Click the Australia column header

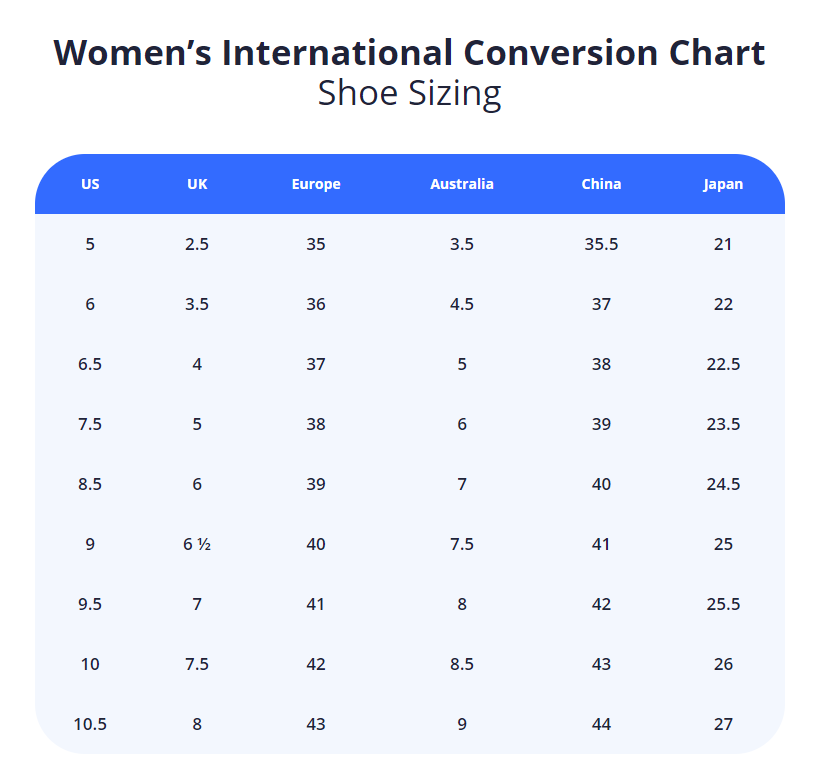tap(462, 184)
